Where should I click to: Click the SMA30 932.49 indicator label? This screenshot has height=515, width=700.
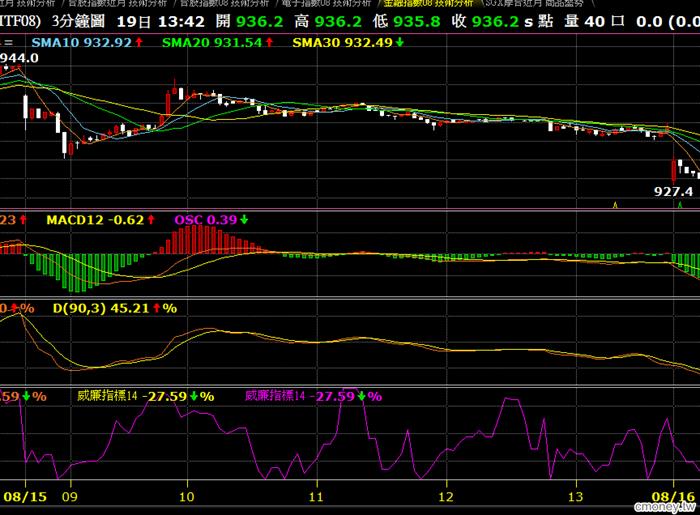(342, 42)
